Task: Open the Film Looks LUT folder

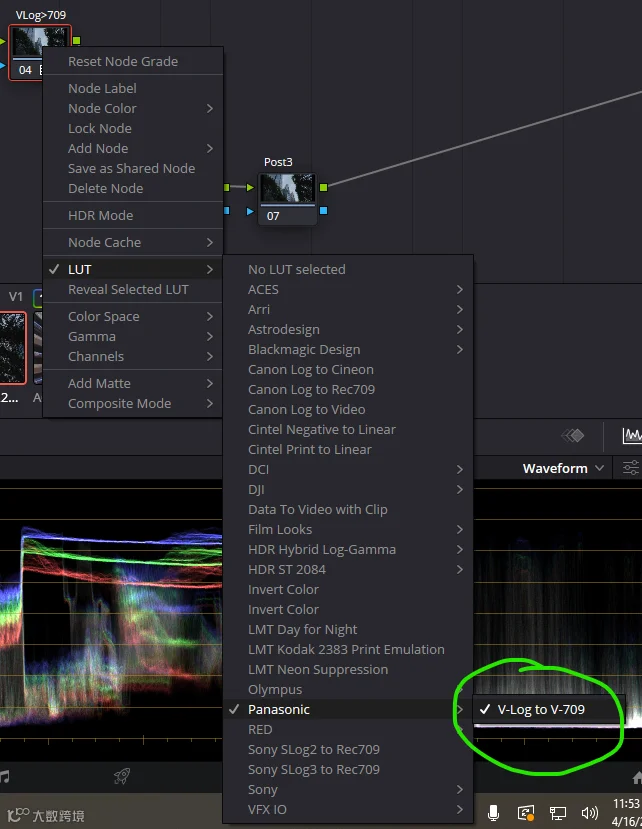Action: [347, 530]
